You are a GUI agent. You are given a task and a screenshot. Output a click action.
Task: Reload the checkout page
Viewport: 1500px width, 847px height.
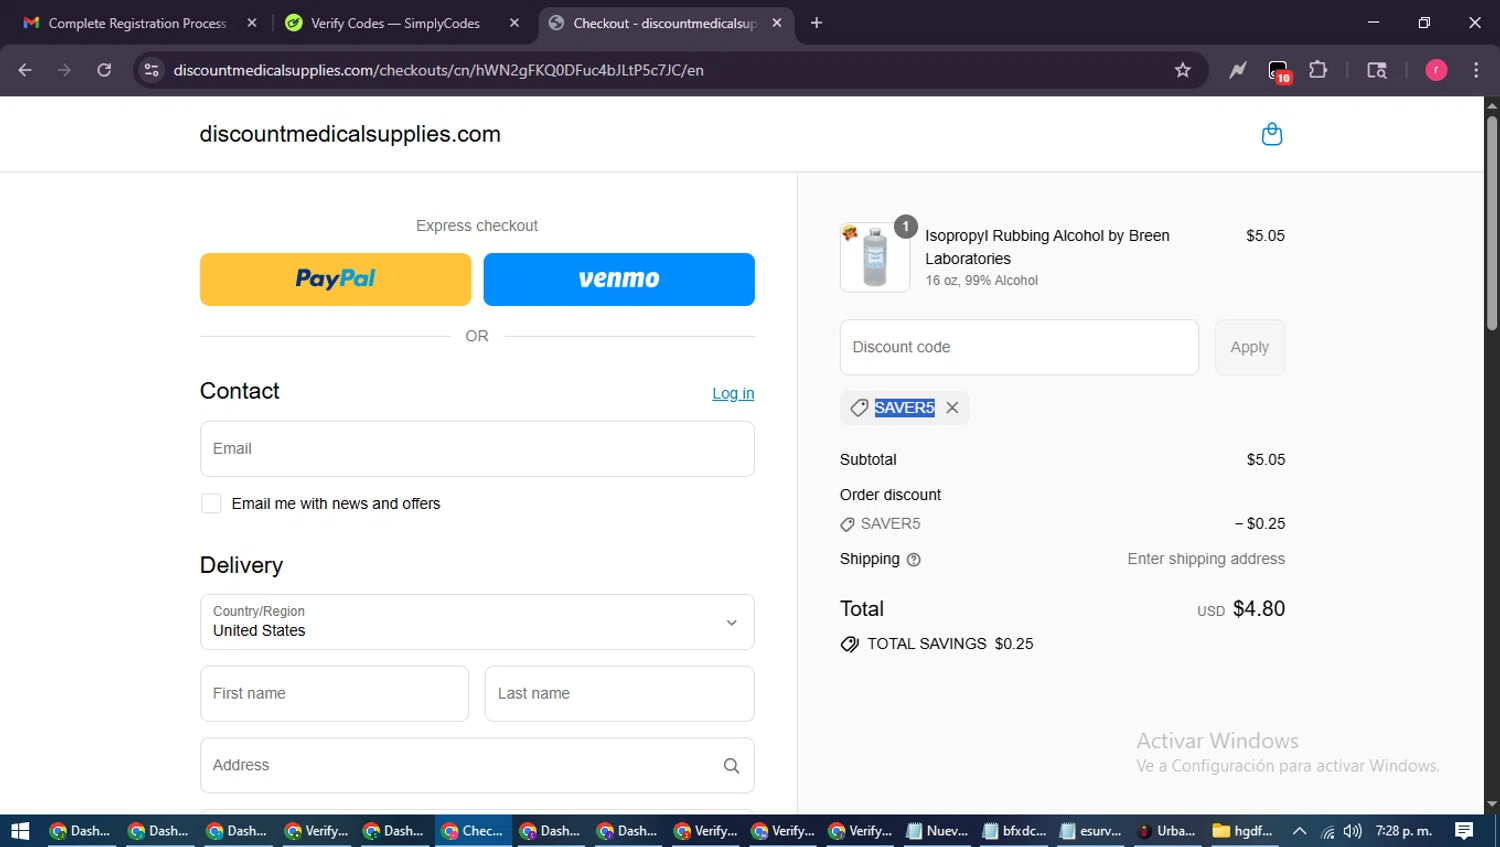(104, 70)
